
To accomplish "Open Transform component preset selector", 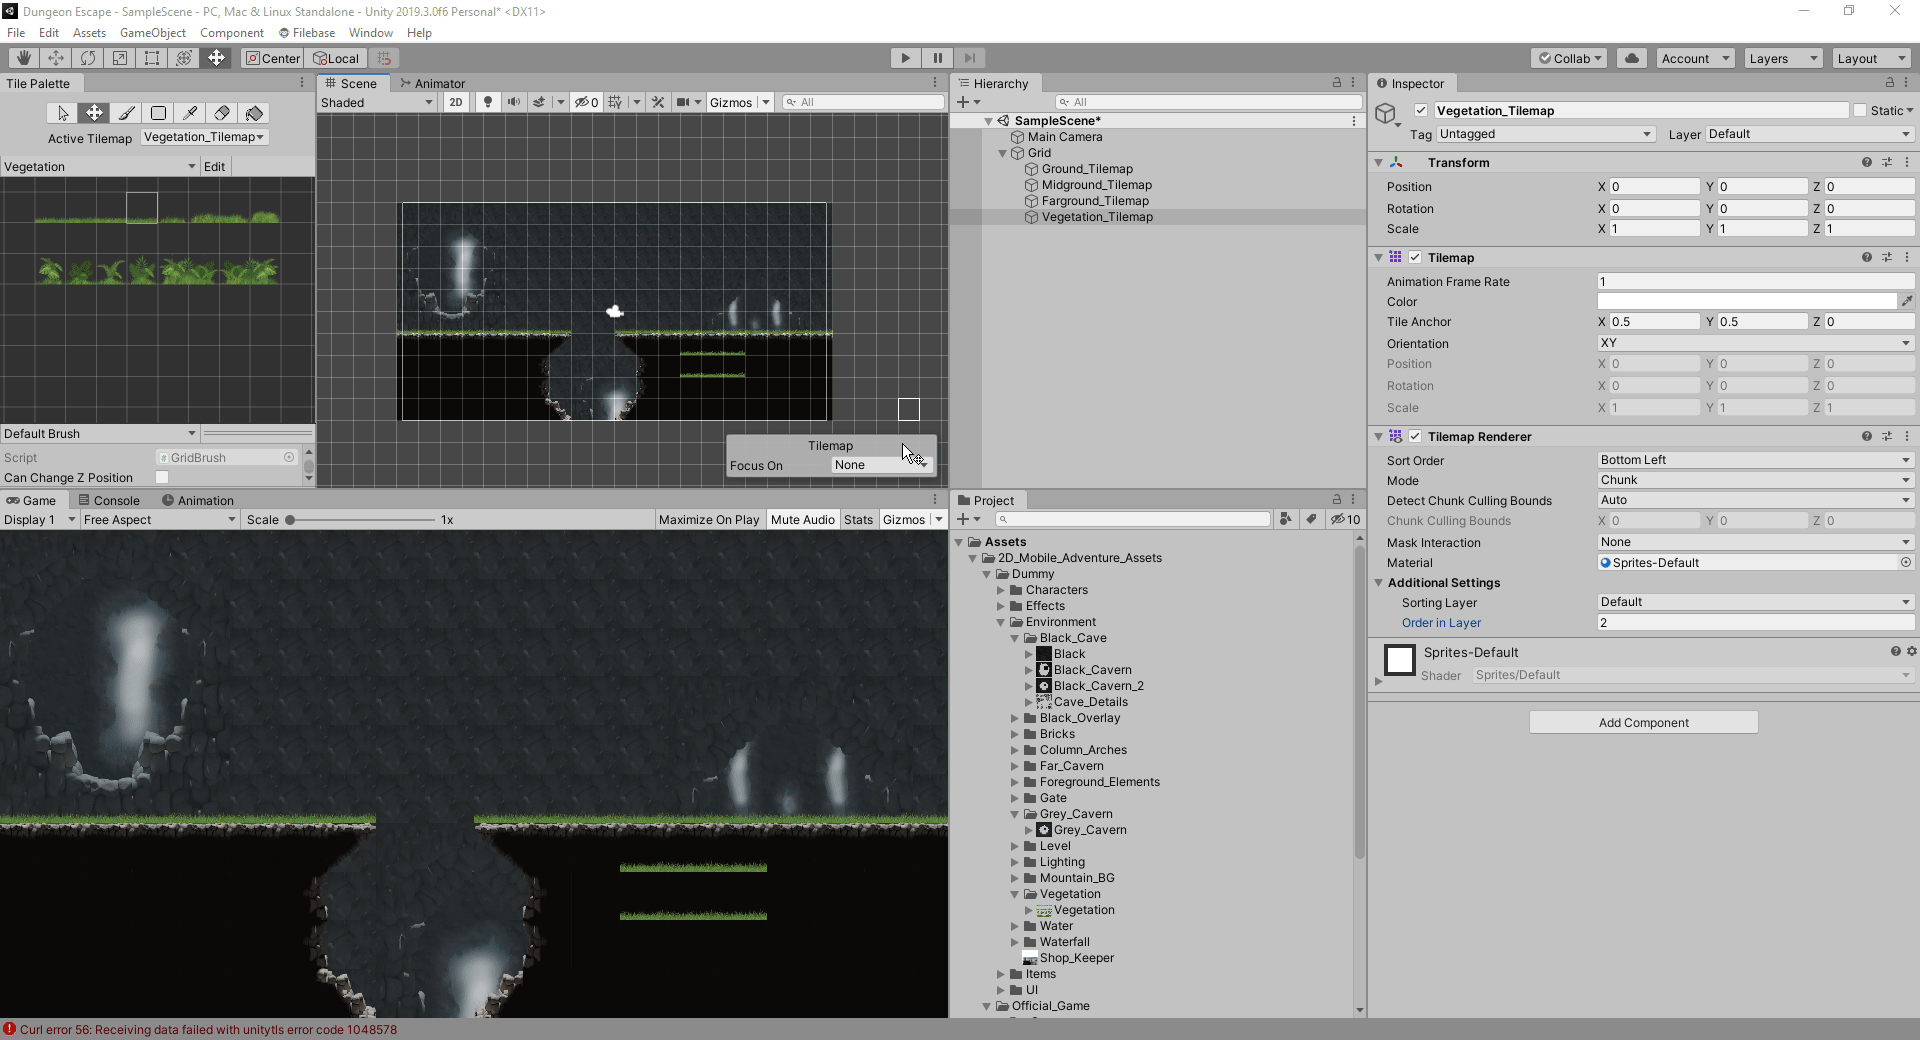I will (1887, 162).
